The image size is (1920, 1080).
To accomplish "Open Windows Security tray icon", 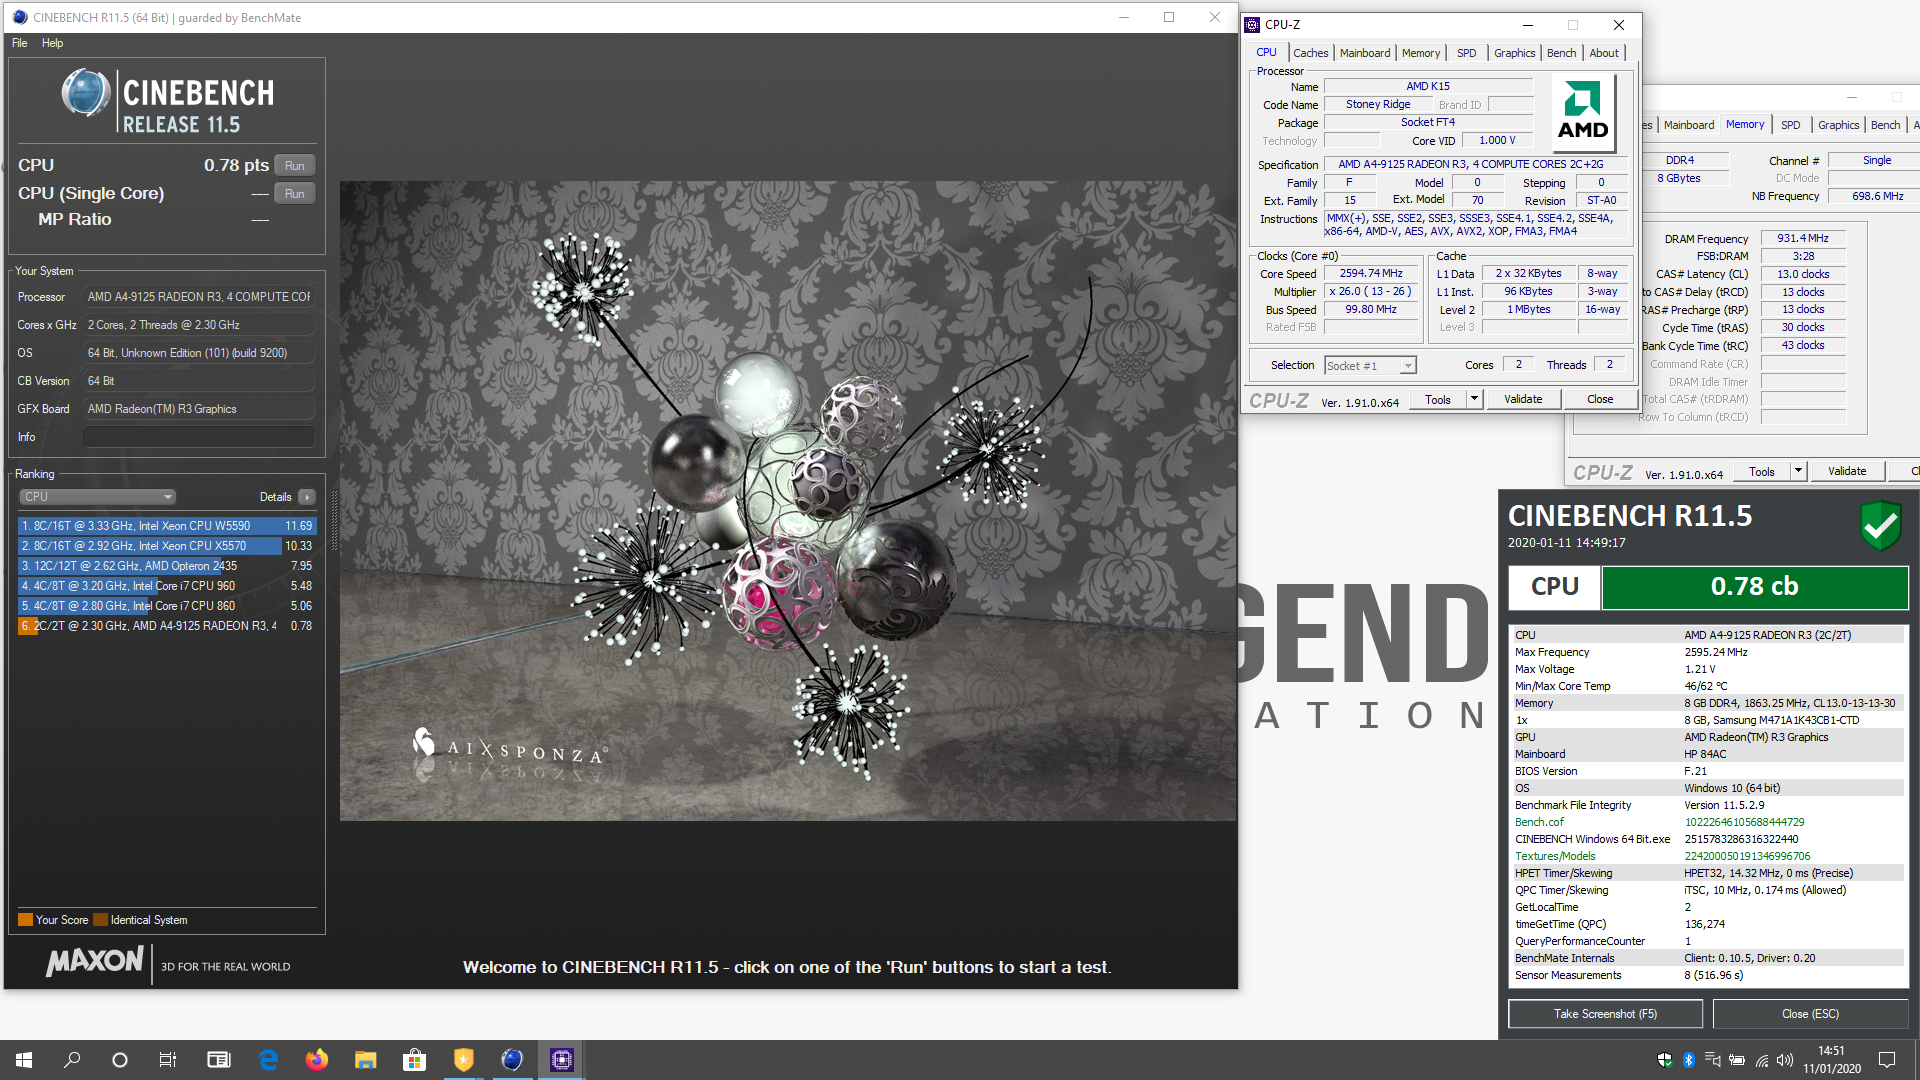I will tap(1665, 1060).
